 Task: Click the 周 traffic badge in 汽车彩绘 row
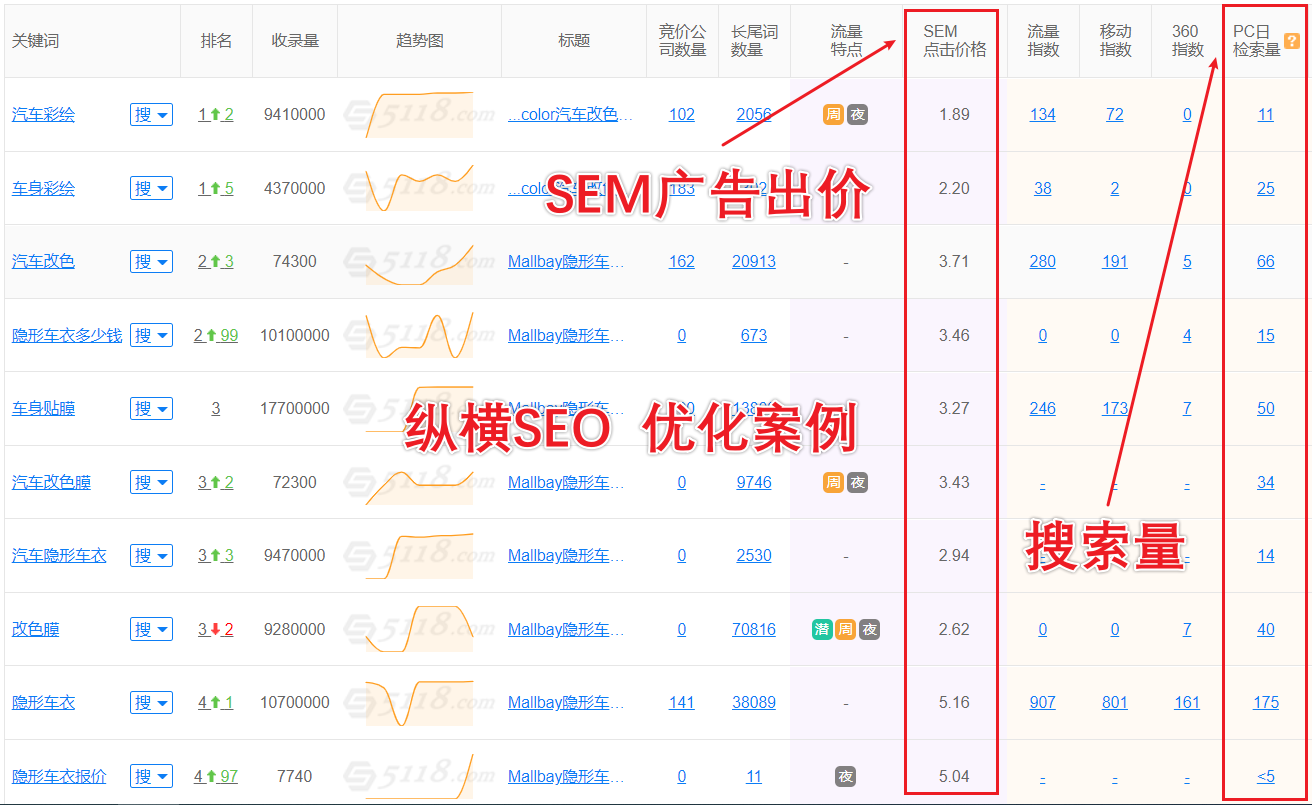(x=833, y=115)
